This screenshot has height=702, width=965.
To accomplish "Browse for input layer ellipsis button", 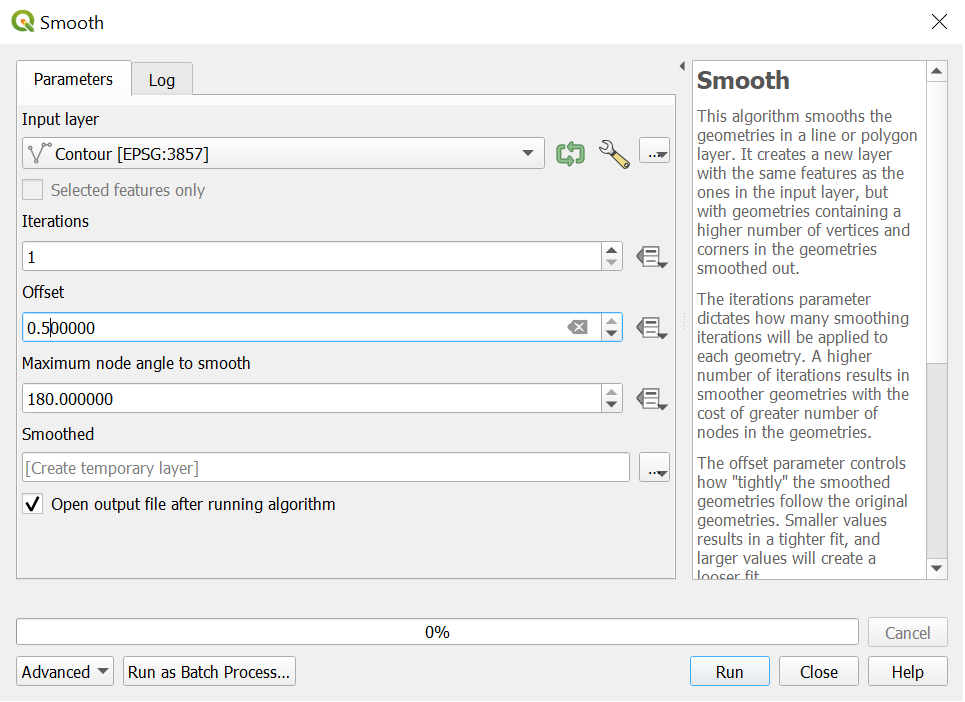I will click(654, 151).
